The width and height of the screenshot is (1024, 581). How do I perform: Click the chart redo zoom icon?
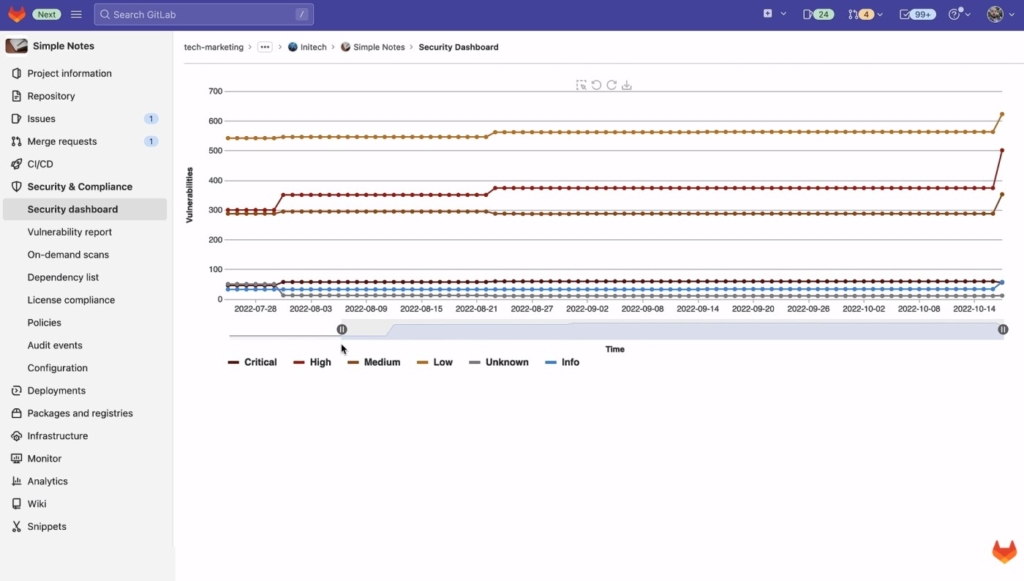pyautogui.click(x=612, y=85)
